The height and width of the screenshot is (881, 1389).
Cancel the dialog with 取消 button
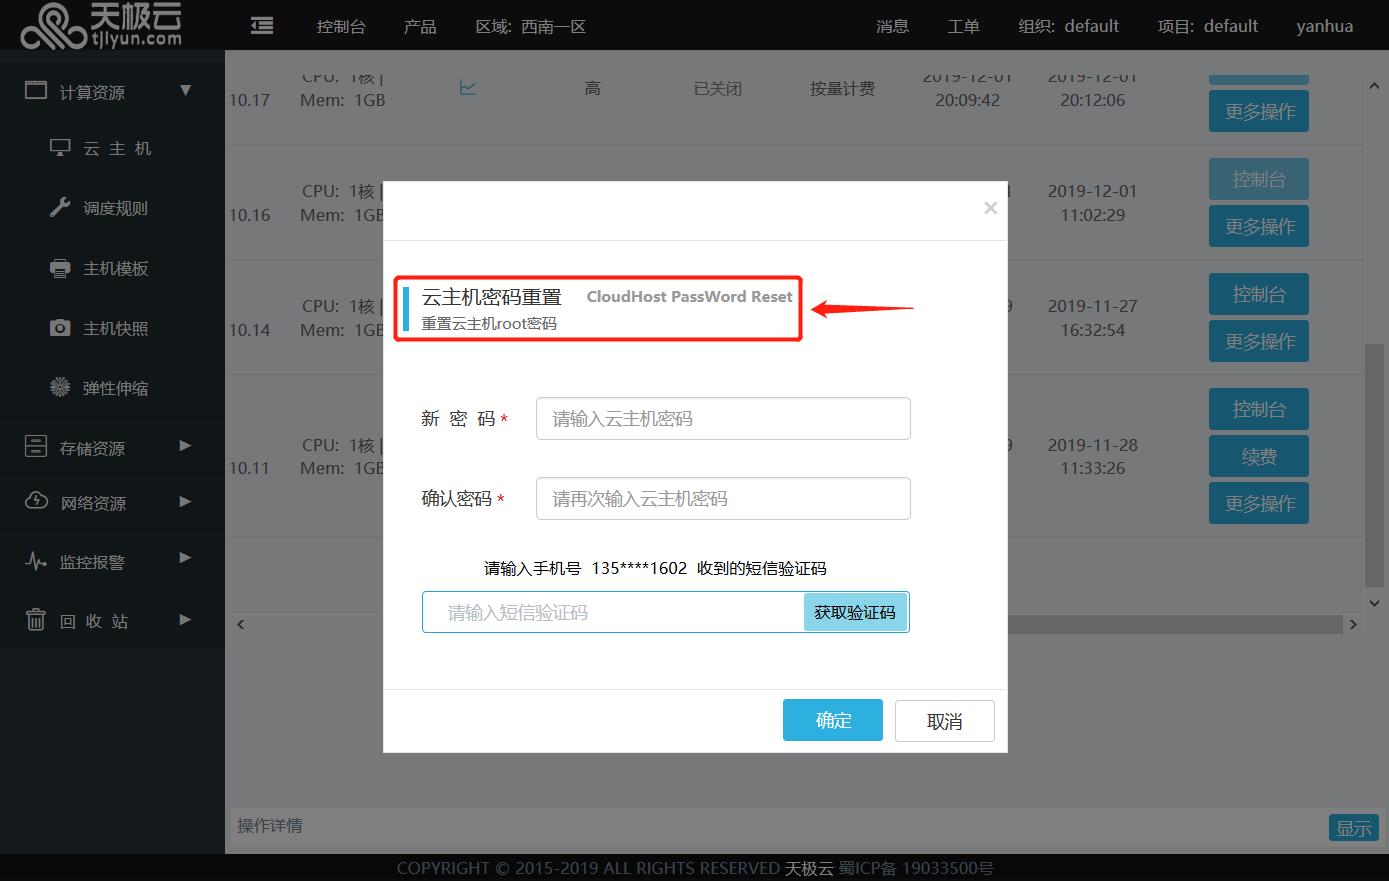944,721
